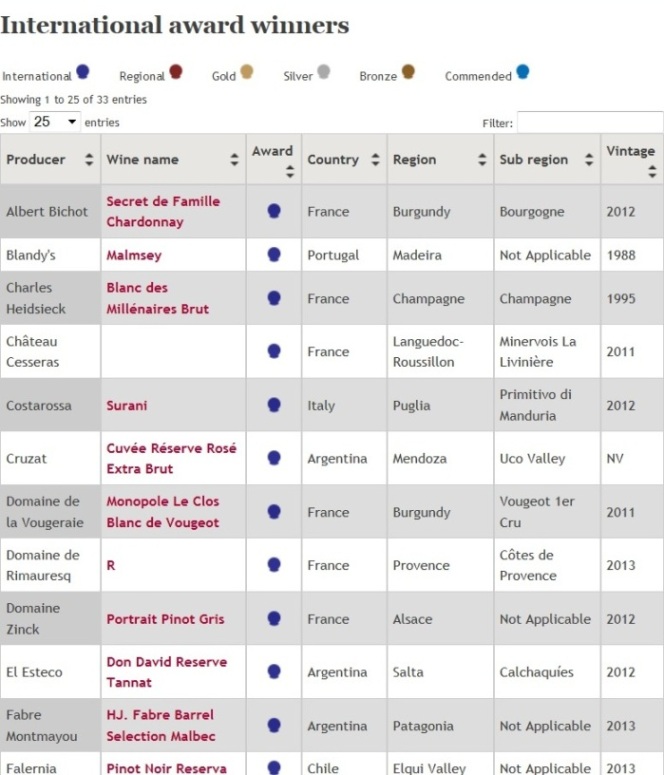Click award medal icon in Blandy's row
The width and height of the screenshot is (664, 775).
[274, 255]
